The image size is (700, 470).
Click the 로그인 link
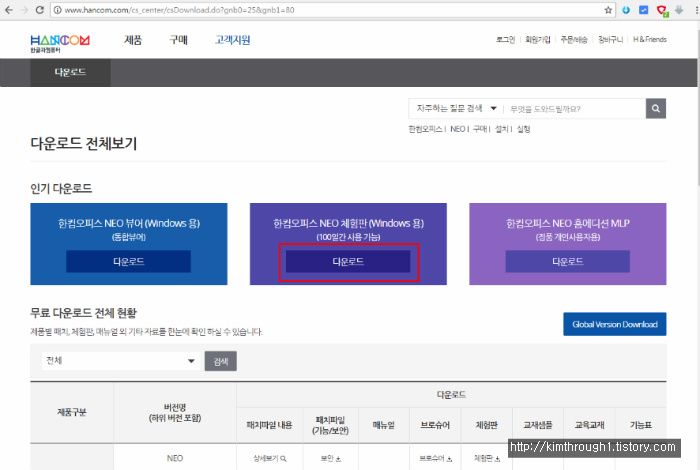coord(505,40)
